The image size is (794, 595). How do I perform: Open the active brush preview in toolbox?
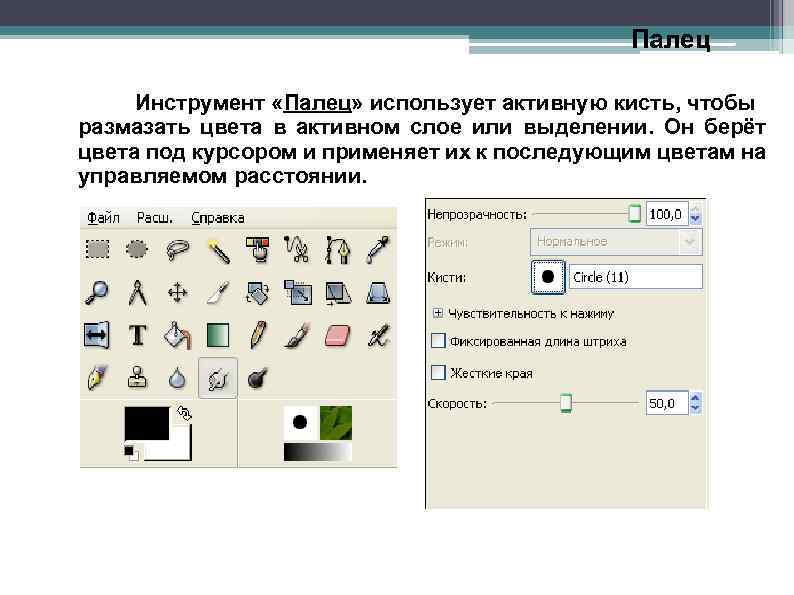click(300, 422)
